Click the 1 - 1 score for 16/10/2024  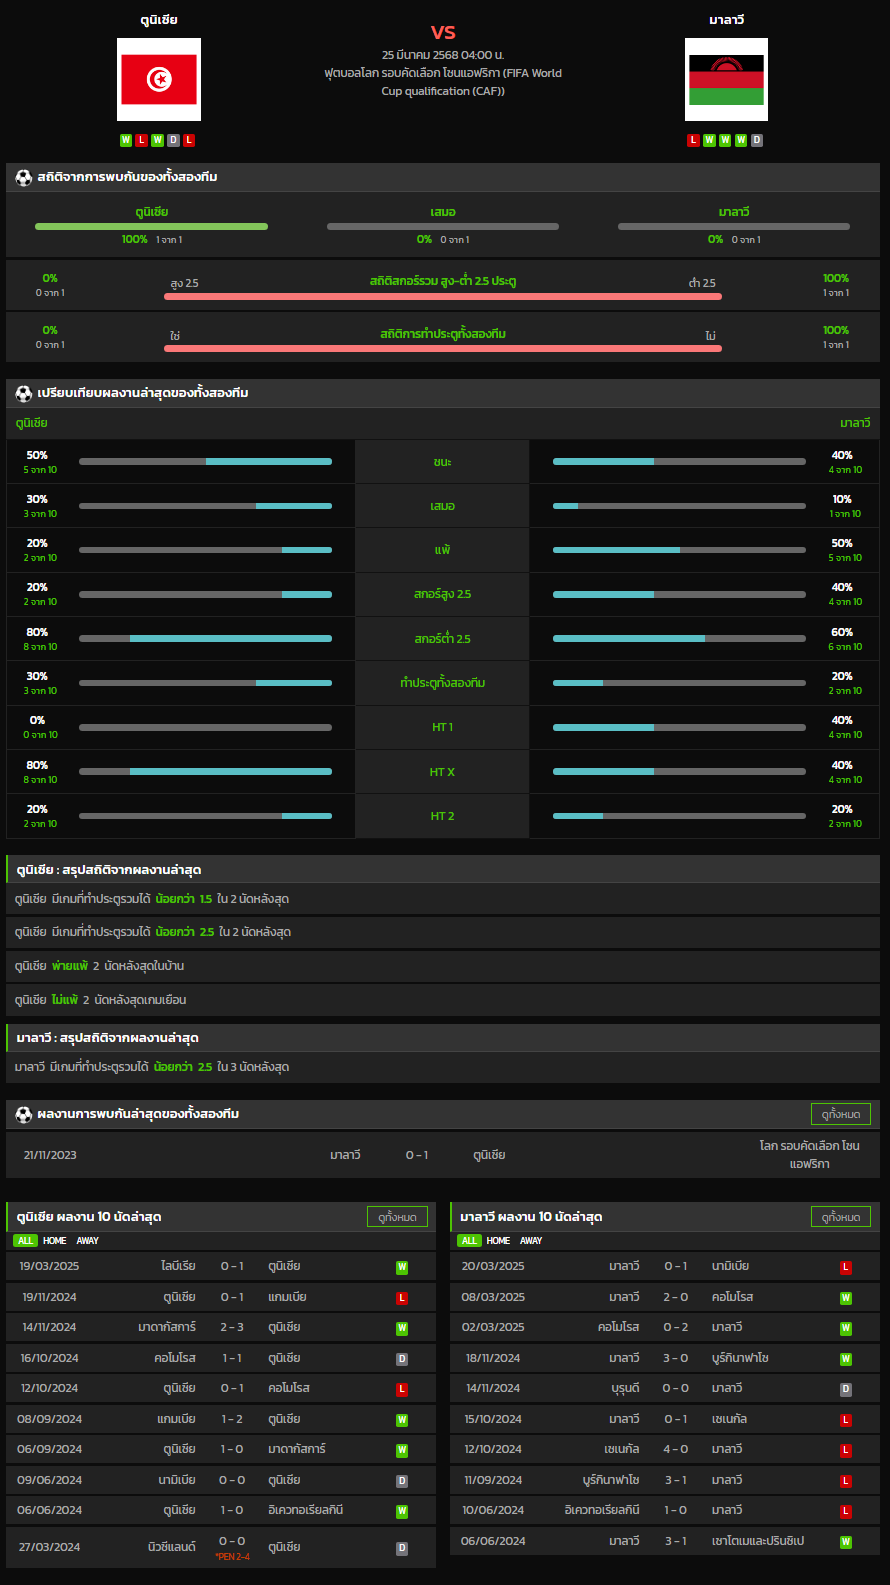pos(232,1358)
